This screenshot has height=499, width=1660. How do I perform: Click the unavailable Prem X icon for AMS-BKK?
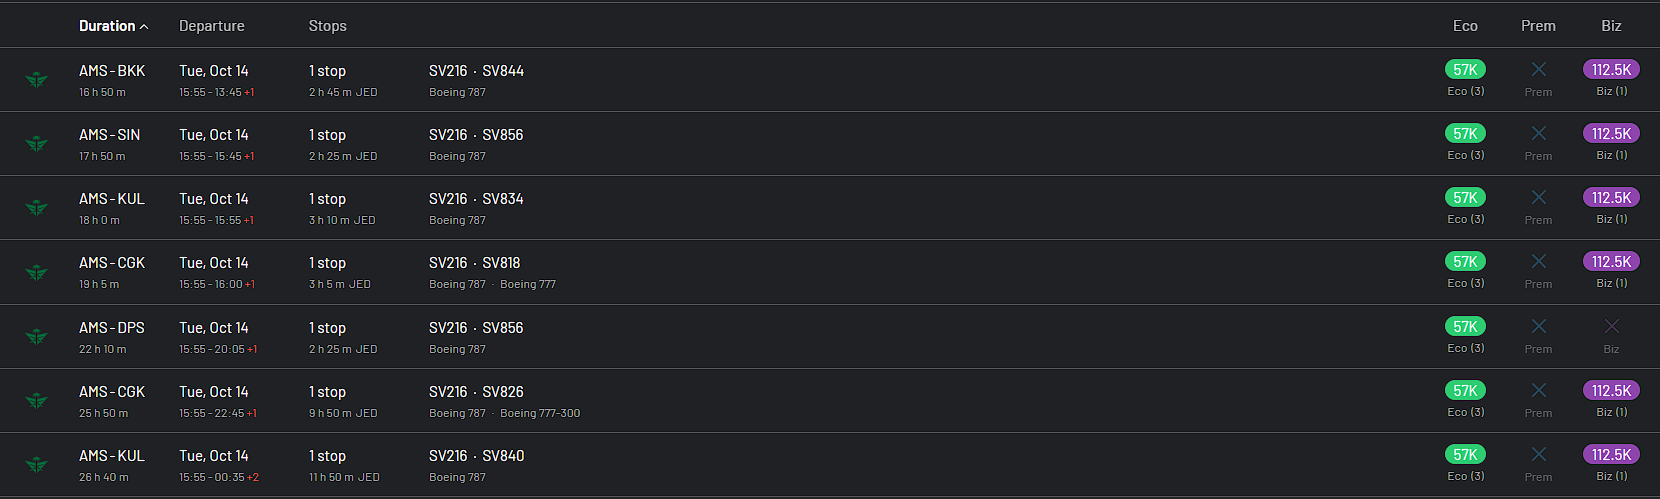[x=1538, y=70]
